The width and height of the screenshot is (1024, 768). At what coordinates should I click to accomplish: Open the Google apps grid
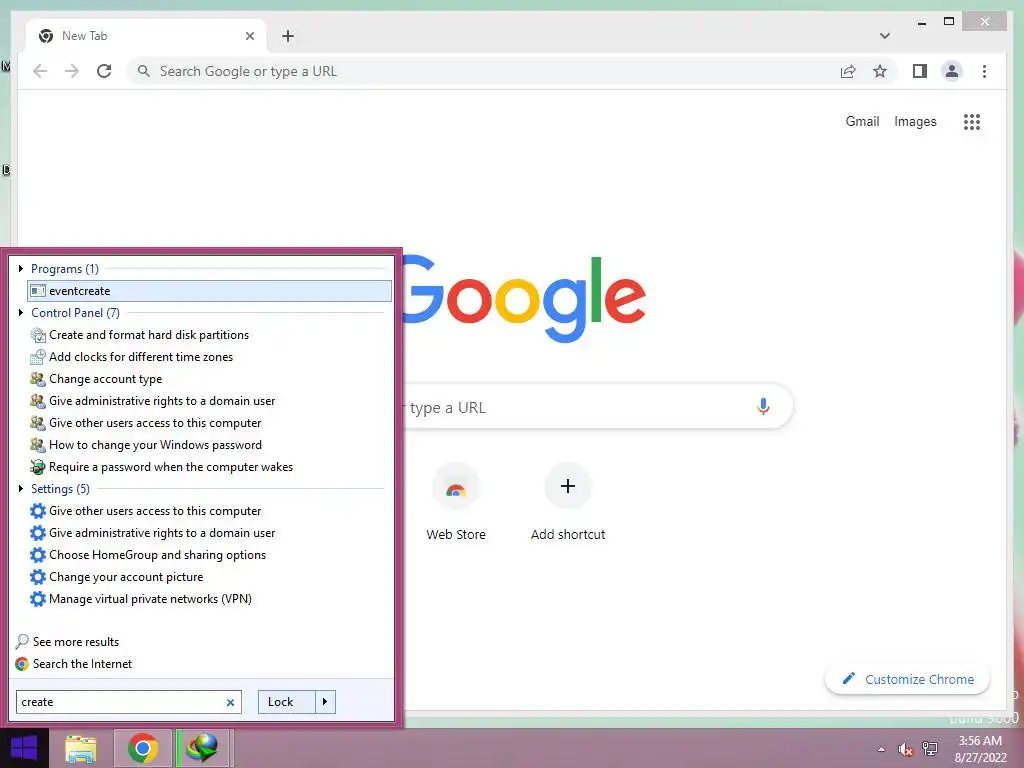click(x=972, y=121)
